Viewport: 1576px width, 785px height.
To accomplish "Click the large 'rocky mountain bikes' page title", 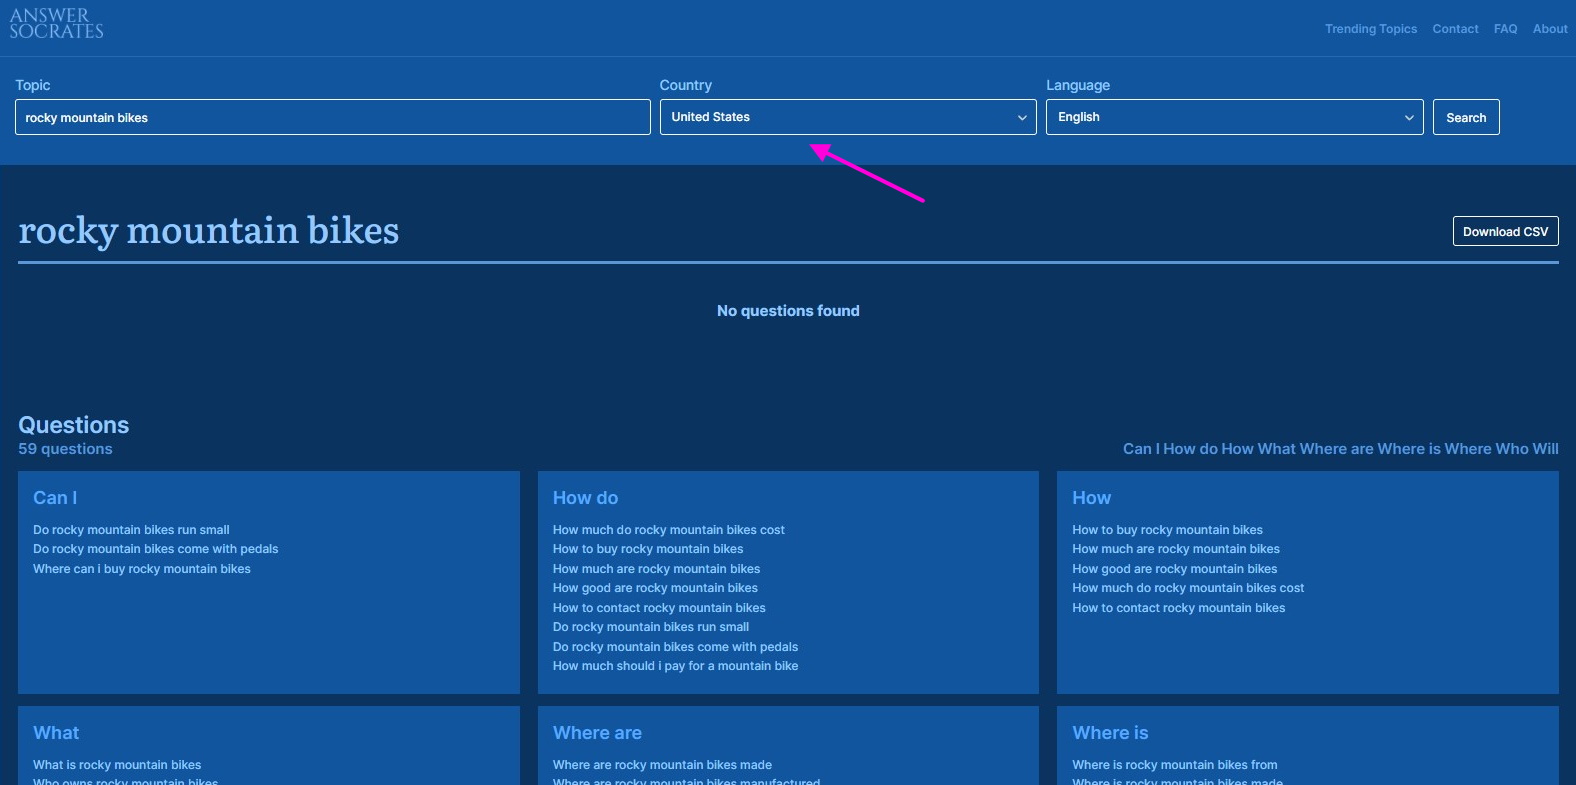I will coord(209,231).
